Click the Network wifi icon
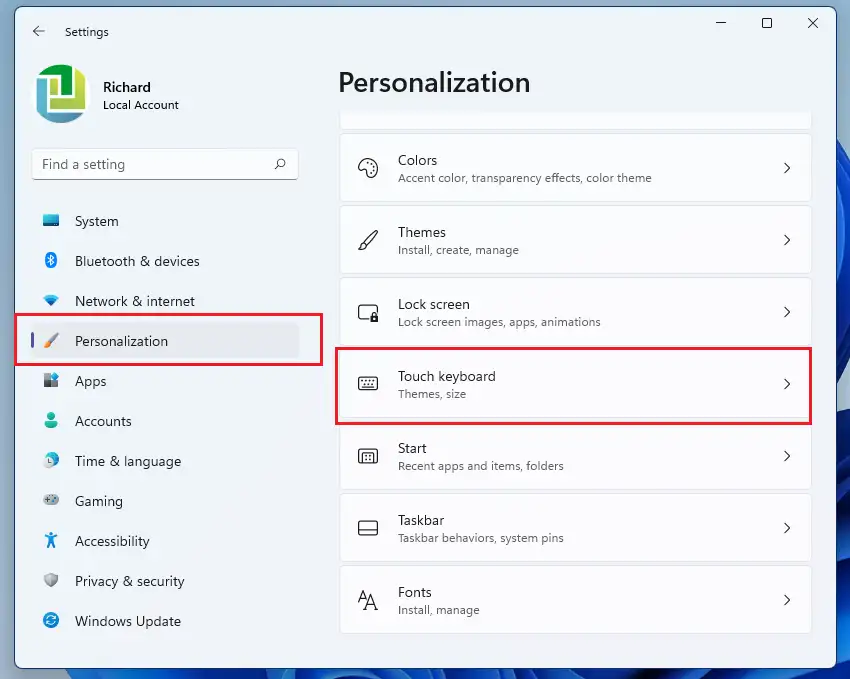The height and width of the screenshot is (679, 850). tap(51, 300)
